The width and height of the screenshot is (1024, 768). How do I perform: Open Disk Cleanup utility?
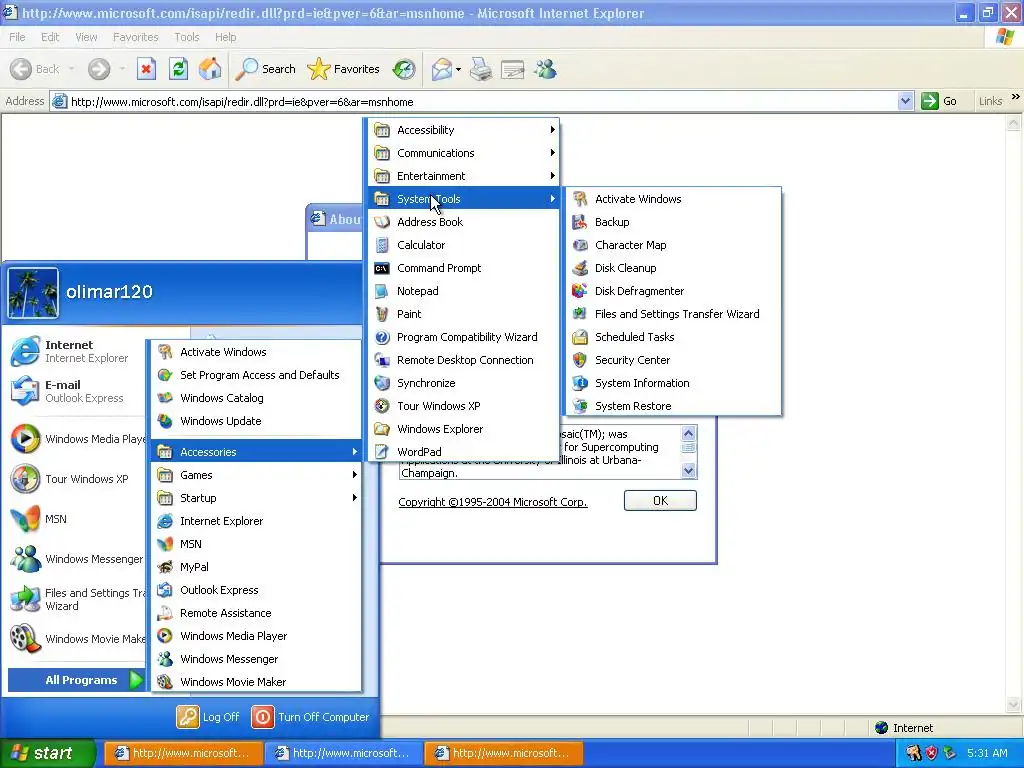pyautogui.click(x=673, y=268)
